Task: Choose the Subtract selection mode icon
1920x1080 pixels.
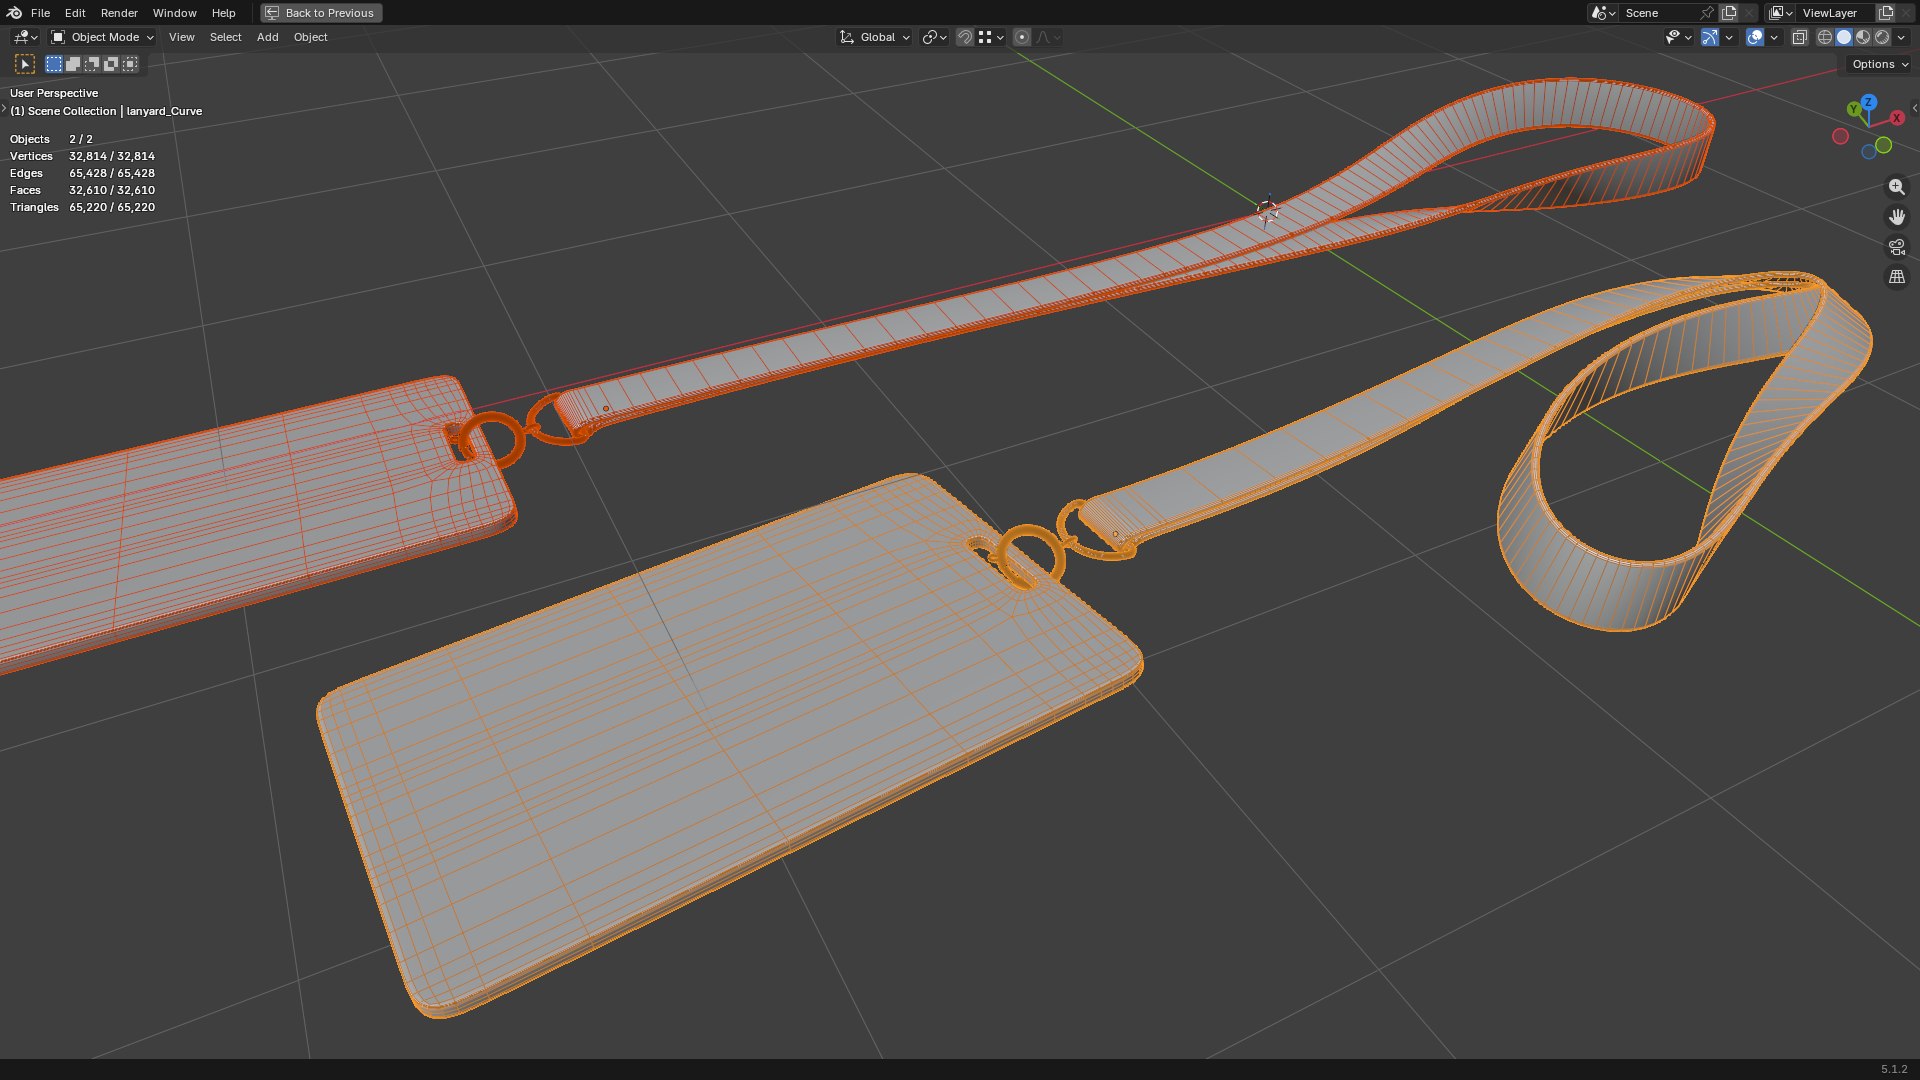Action: (x=92, y=64)
